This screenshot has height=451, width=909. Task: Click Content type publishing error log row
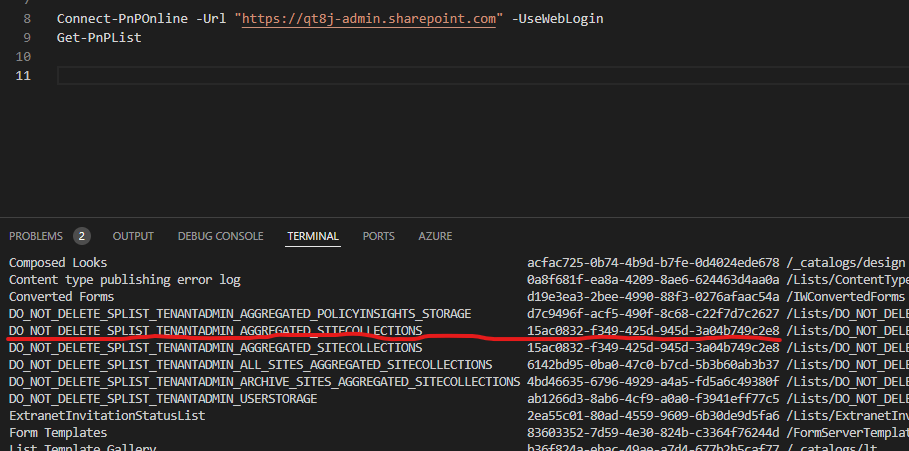point(124,280)
